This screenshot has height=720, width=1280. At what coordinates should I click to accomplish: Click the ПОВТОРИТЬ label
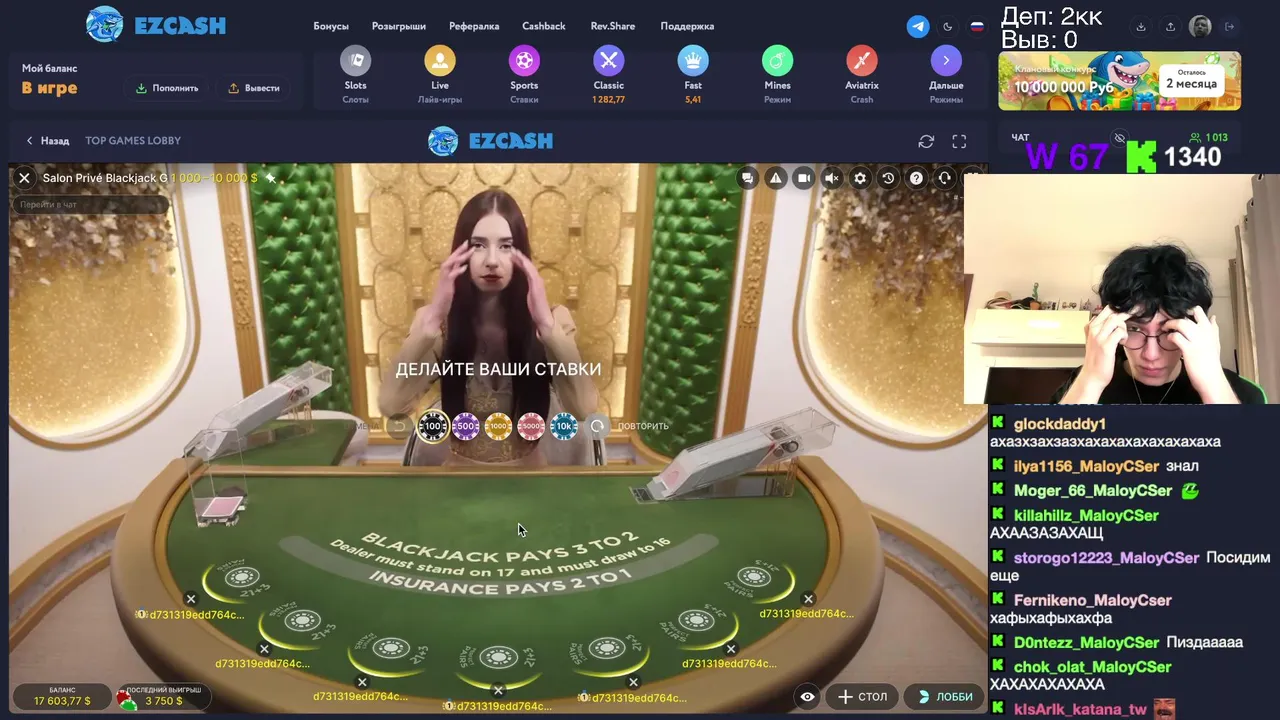click(643, 426)
